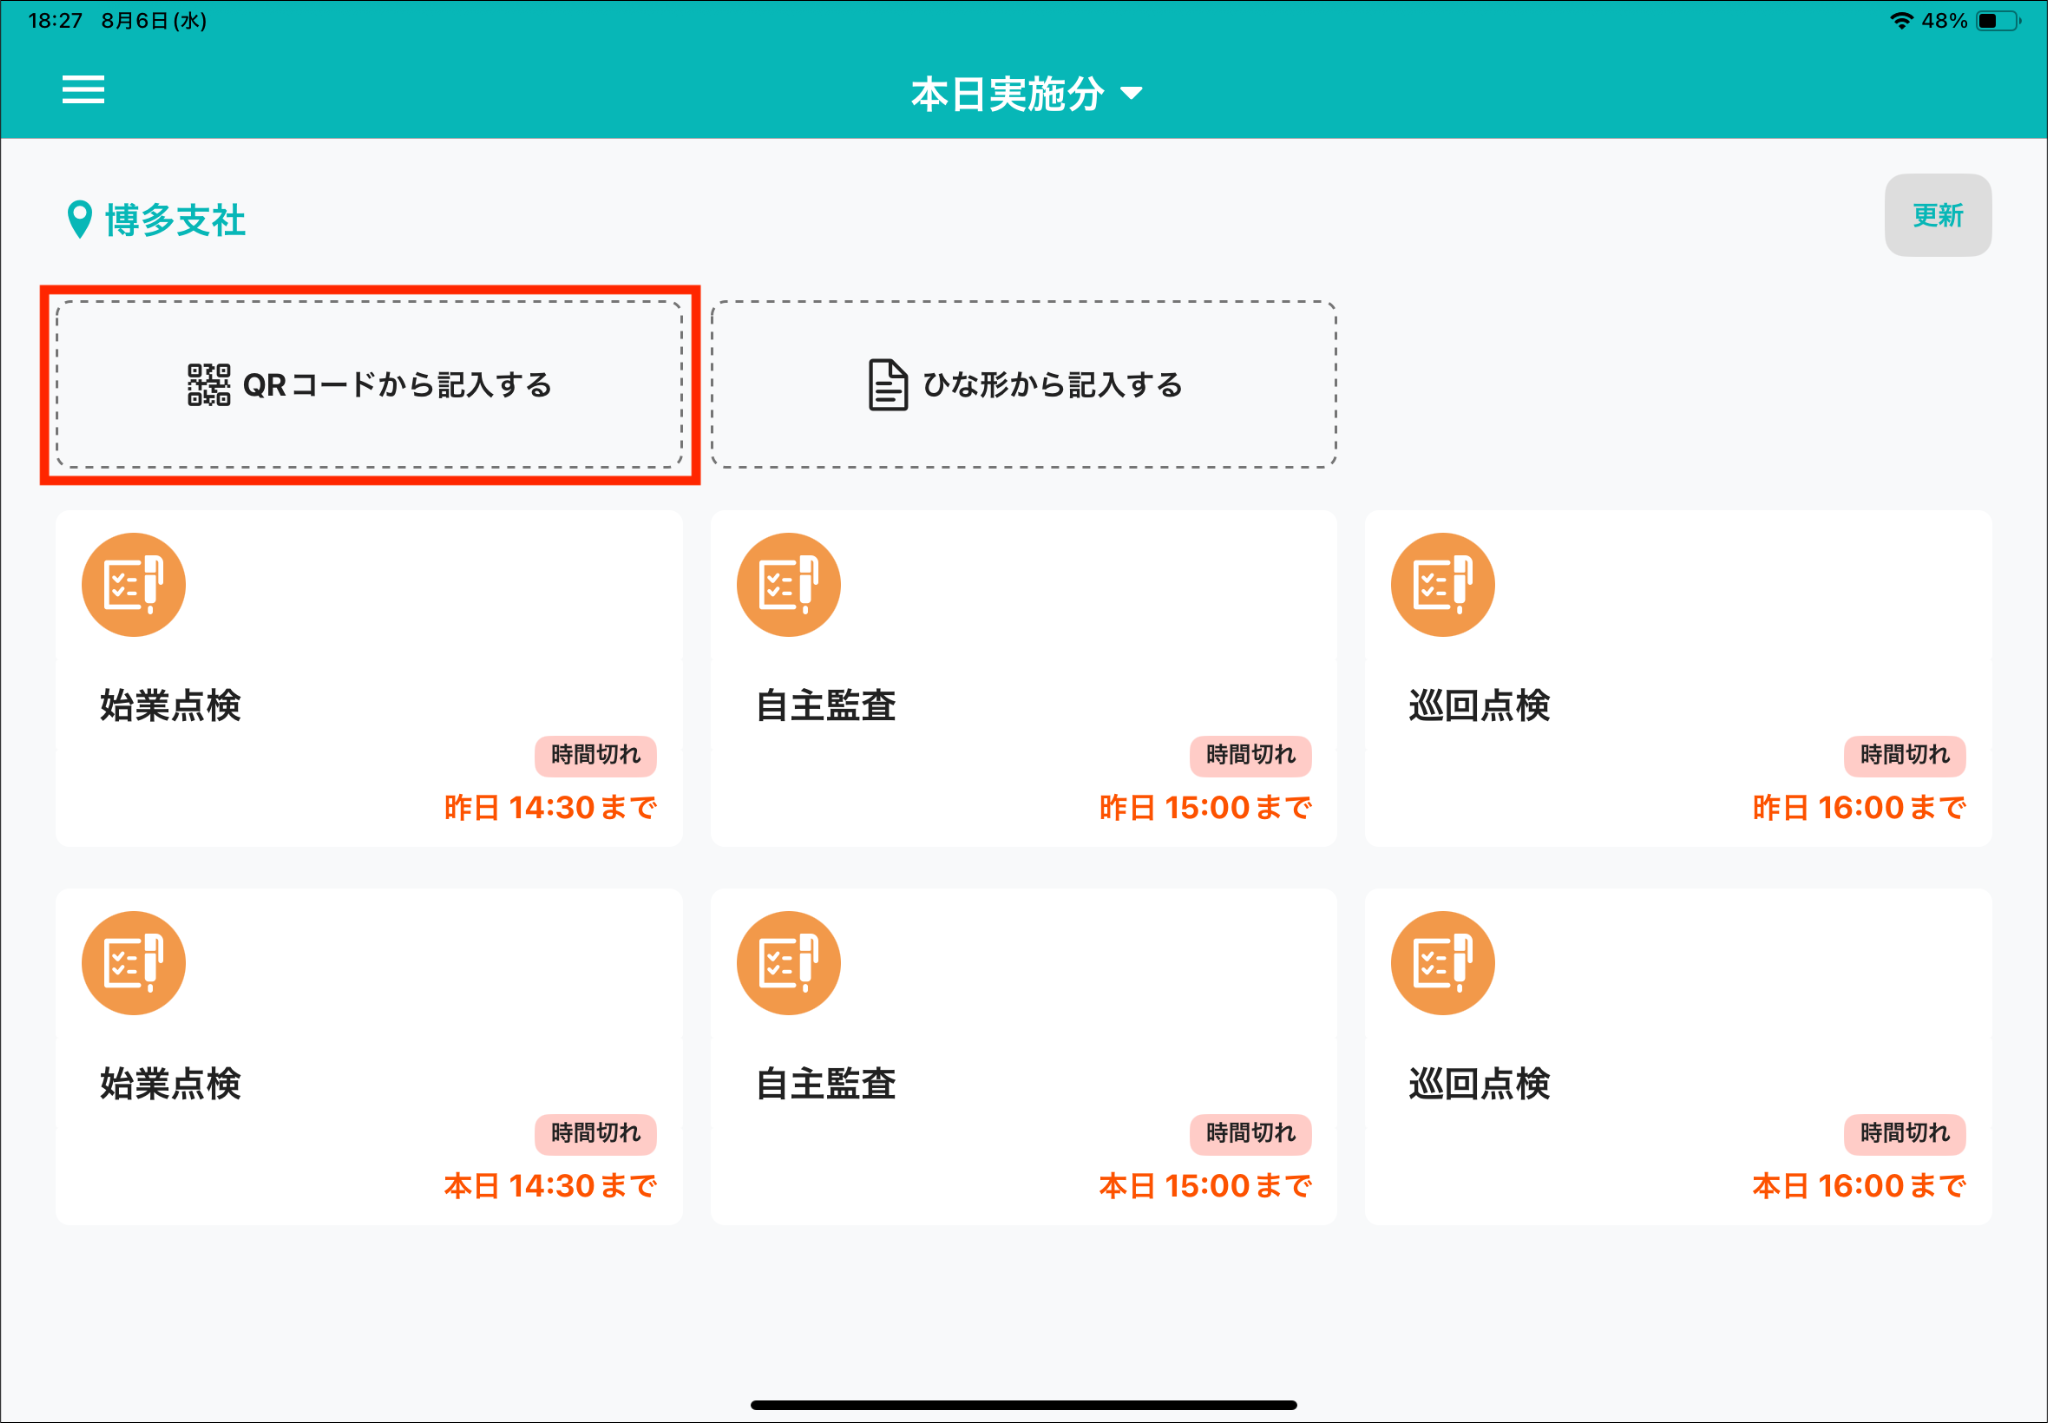Click the 博多支社 location pin icon
This screenshot has height=1423, width=2048.
79,220
